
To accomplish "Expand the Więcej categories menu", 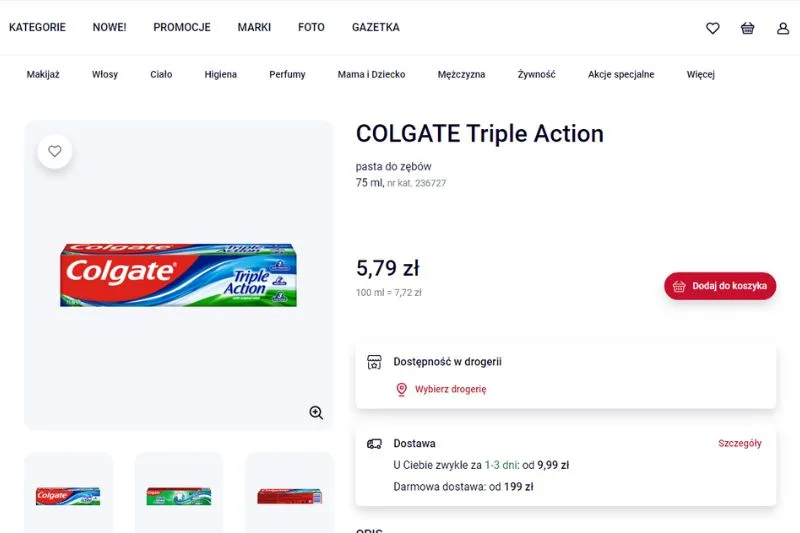I will click(700, 74).
